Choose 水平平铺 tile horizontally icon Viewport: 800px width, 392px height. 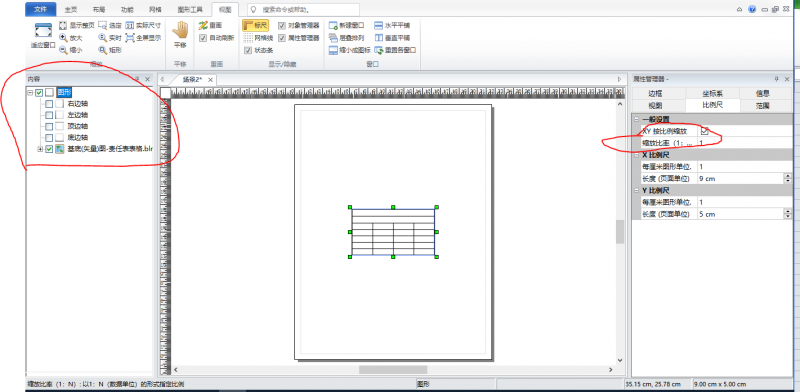click(x=379, y=25)
